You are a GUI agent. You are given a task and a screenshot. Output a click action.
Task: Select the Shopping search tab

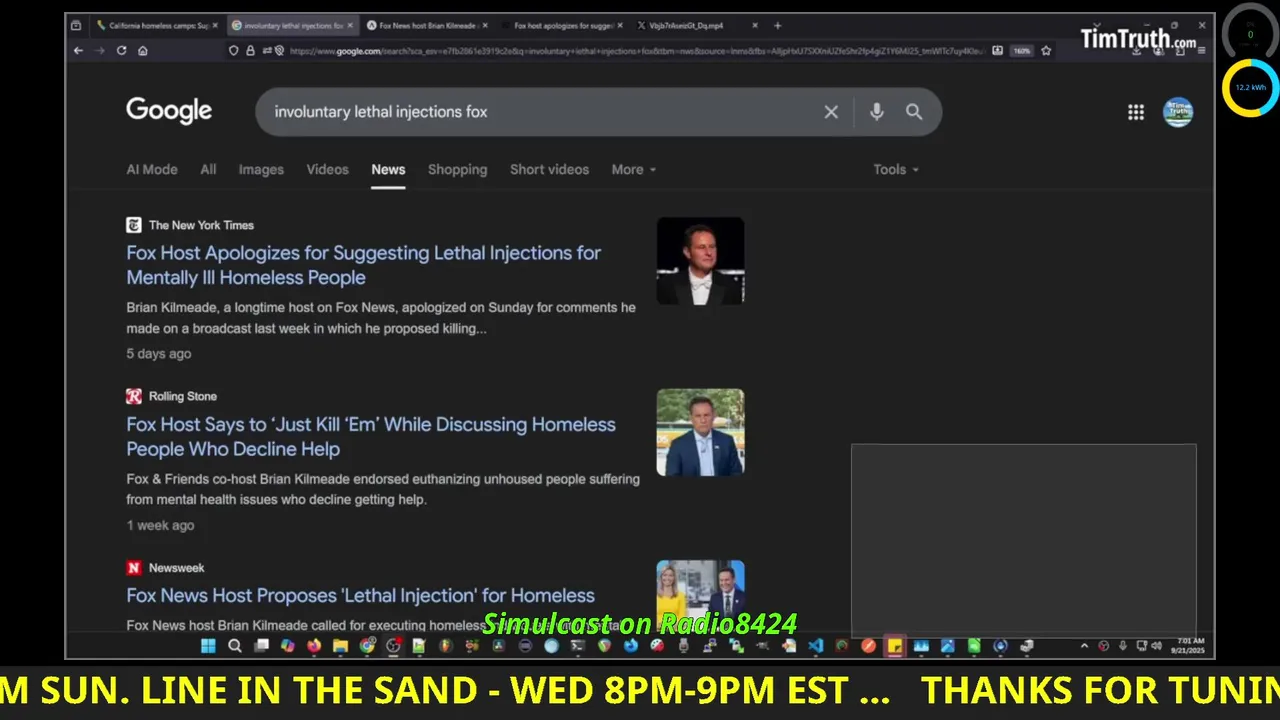[457, 169]
